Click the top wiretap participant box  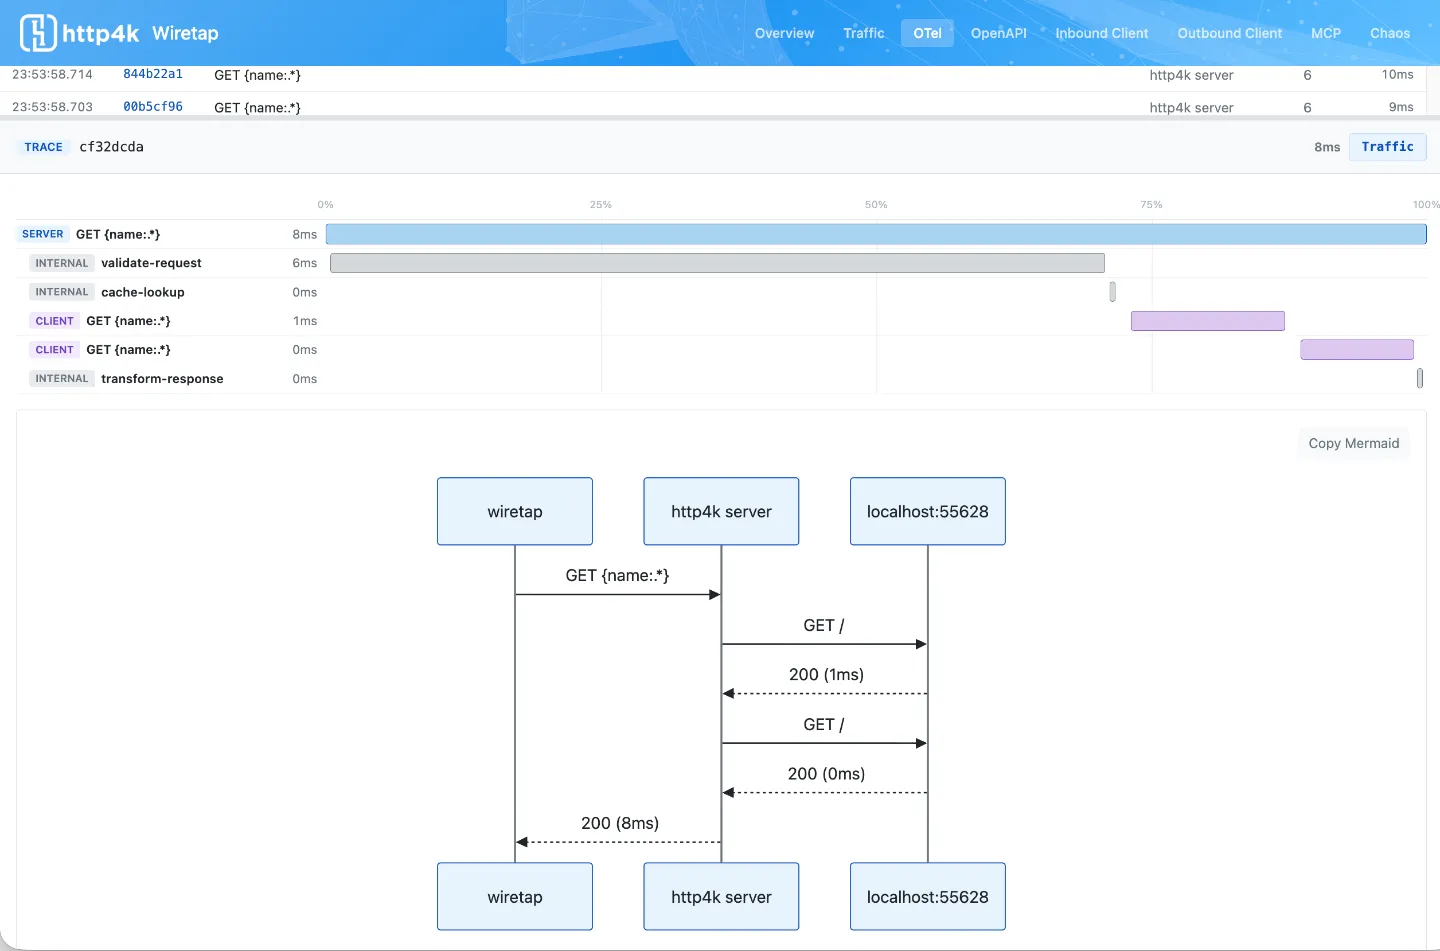(515, 511)
